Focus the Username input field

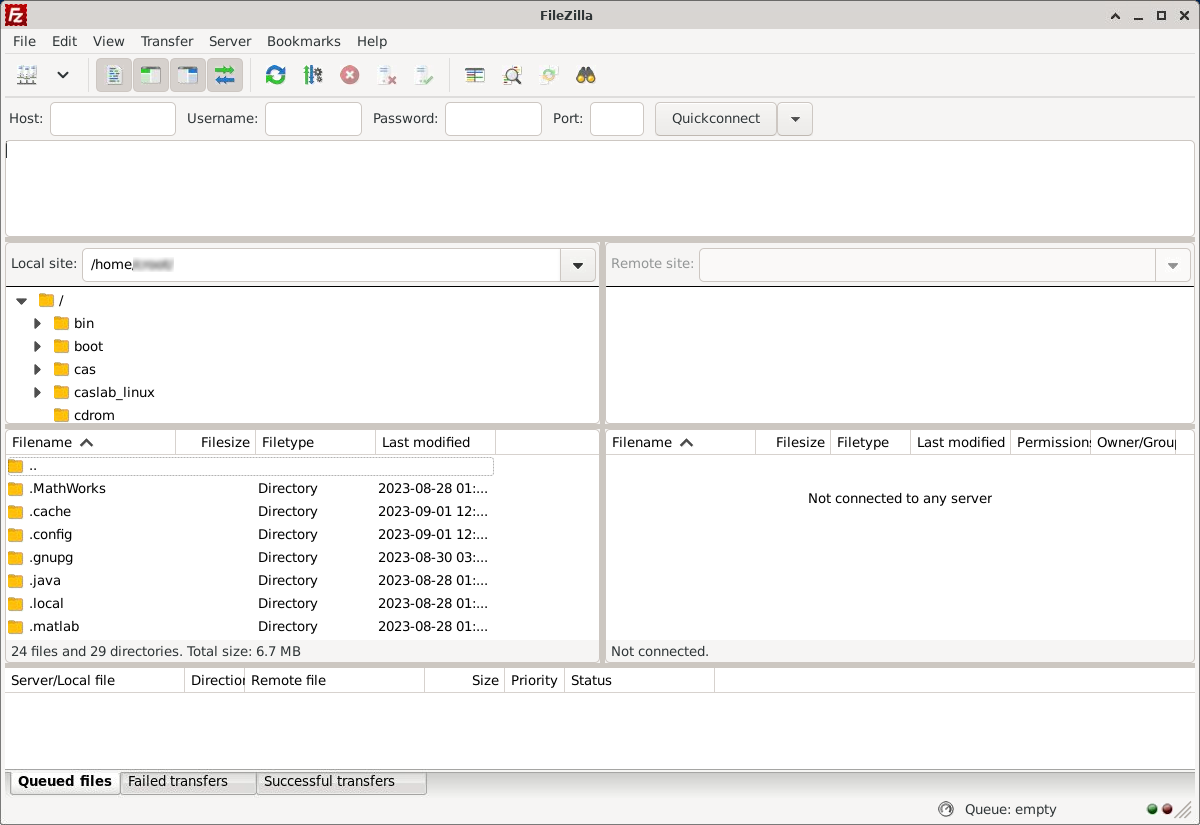pos(313,118)
